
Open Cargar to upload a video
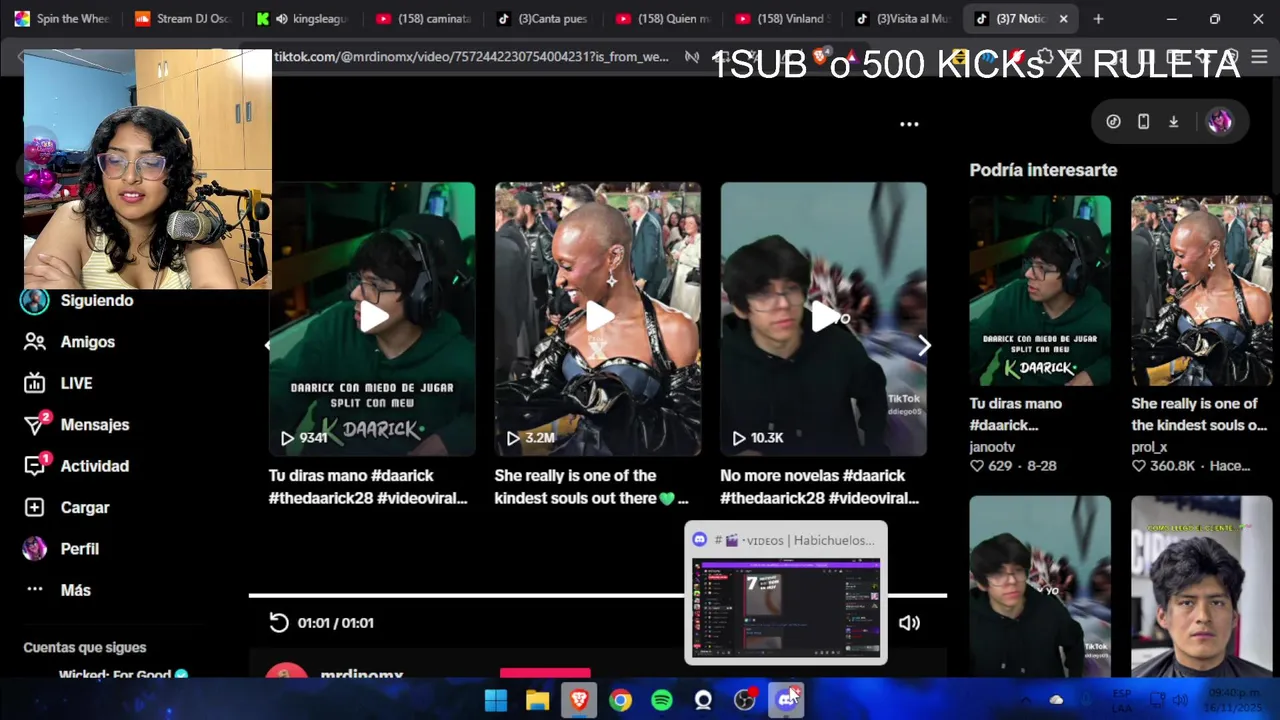[66, 508]
